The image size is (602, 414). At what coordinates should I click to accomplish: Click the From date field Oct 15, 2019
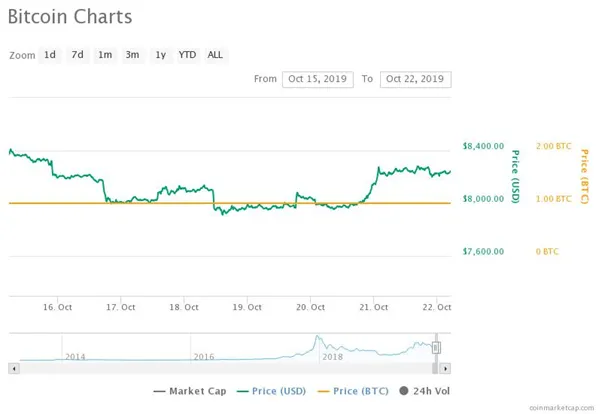pyautogui.click(x=318, y=79)
